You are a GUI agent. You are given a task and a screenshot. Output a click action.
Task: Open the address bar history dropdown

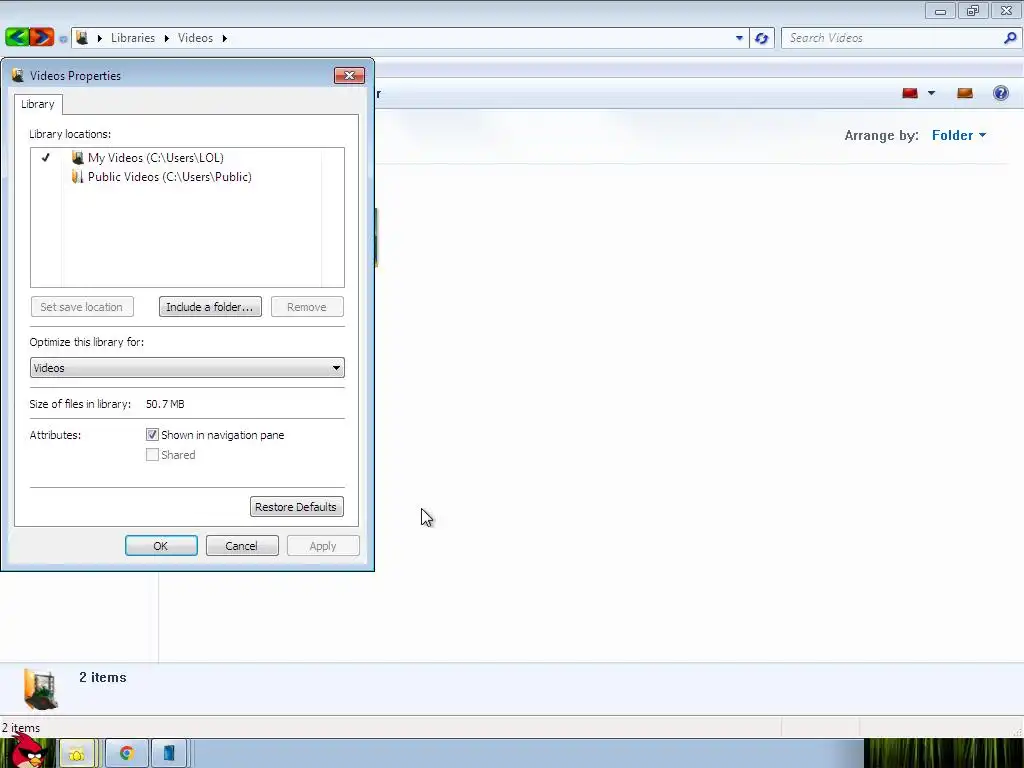pyautogui.click(x=739, y=38)
